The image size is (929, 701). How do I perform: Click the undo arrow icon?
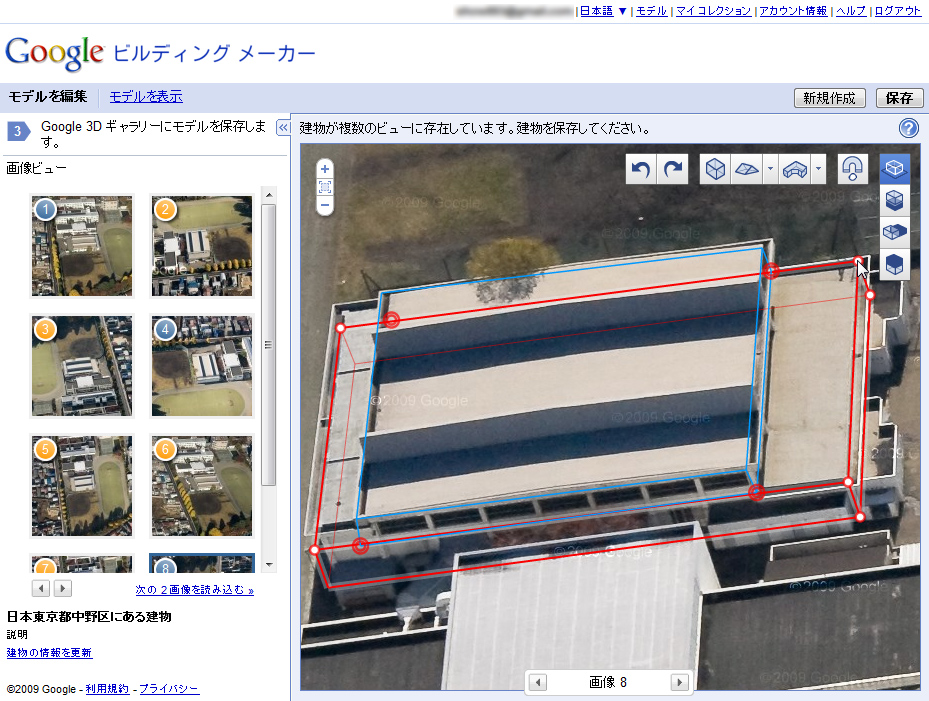tap(640, 168)
